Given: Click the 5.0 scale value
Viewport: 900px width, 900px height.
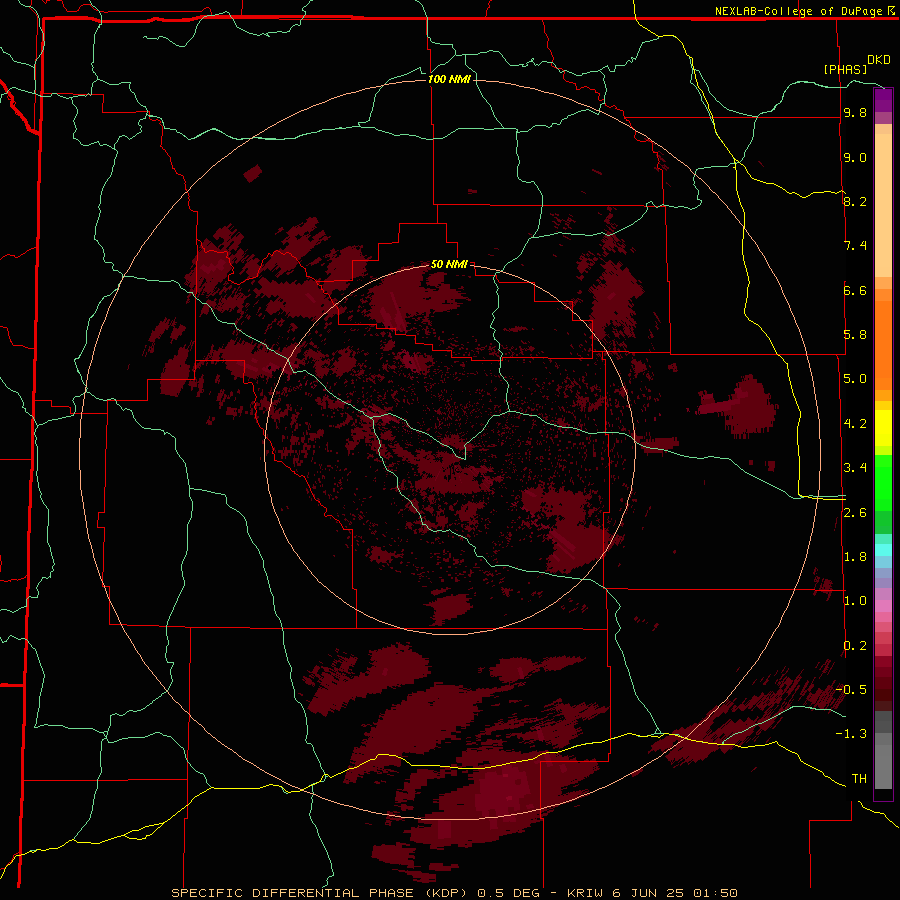Looking at the screenshot, I should pyautogui.click(x=855, y=379).
